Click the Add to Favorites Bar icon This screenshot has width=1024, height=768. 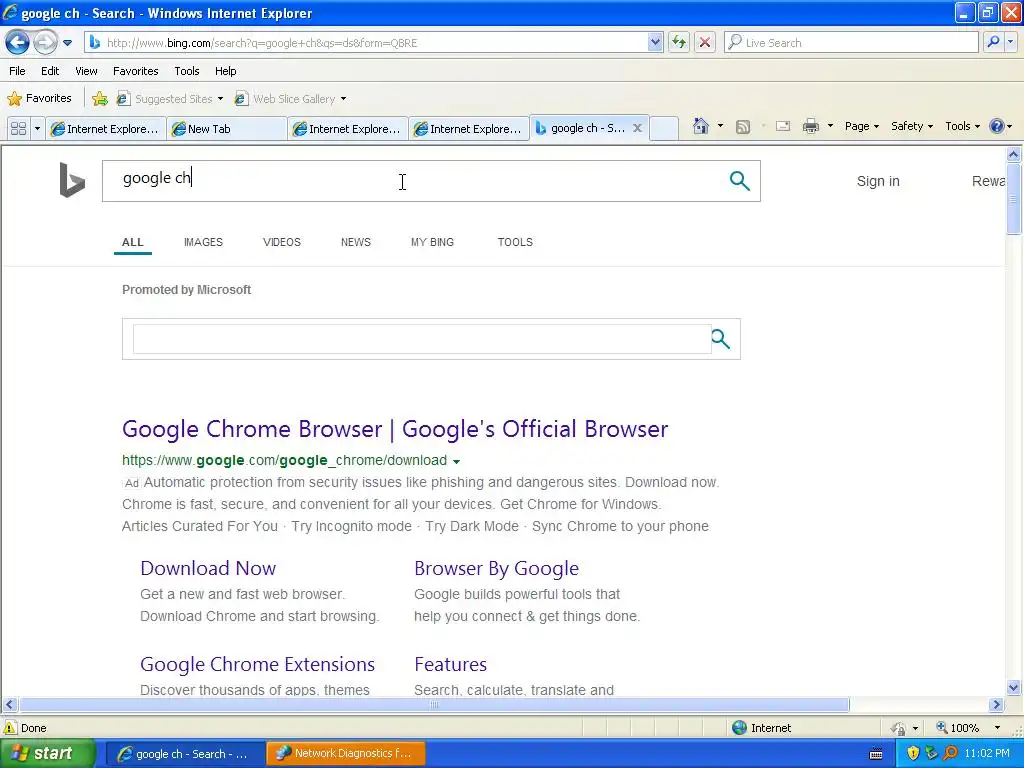(x=100, y=99)
